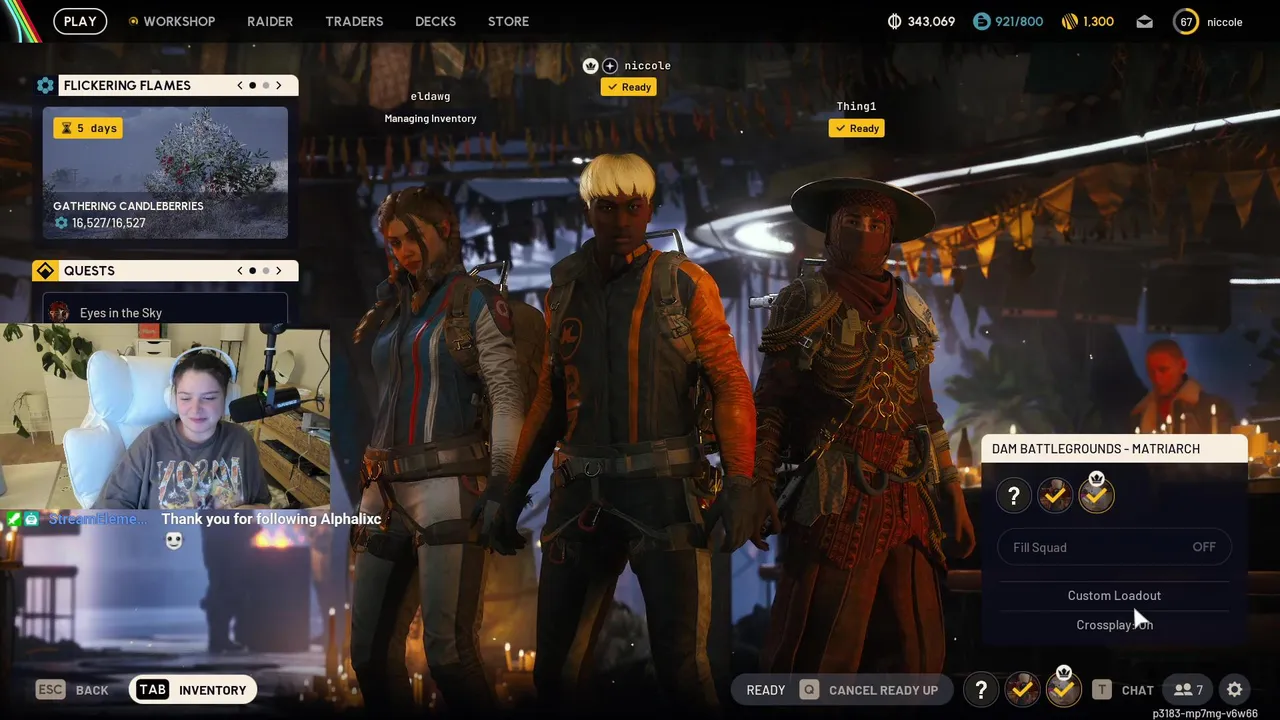
Task: Open the STORE tab
Action: [508, 21]
